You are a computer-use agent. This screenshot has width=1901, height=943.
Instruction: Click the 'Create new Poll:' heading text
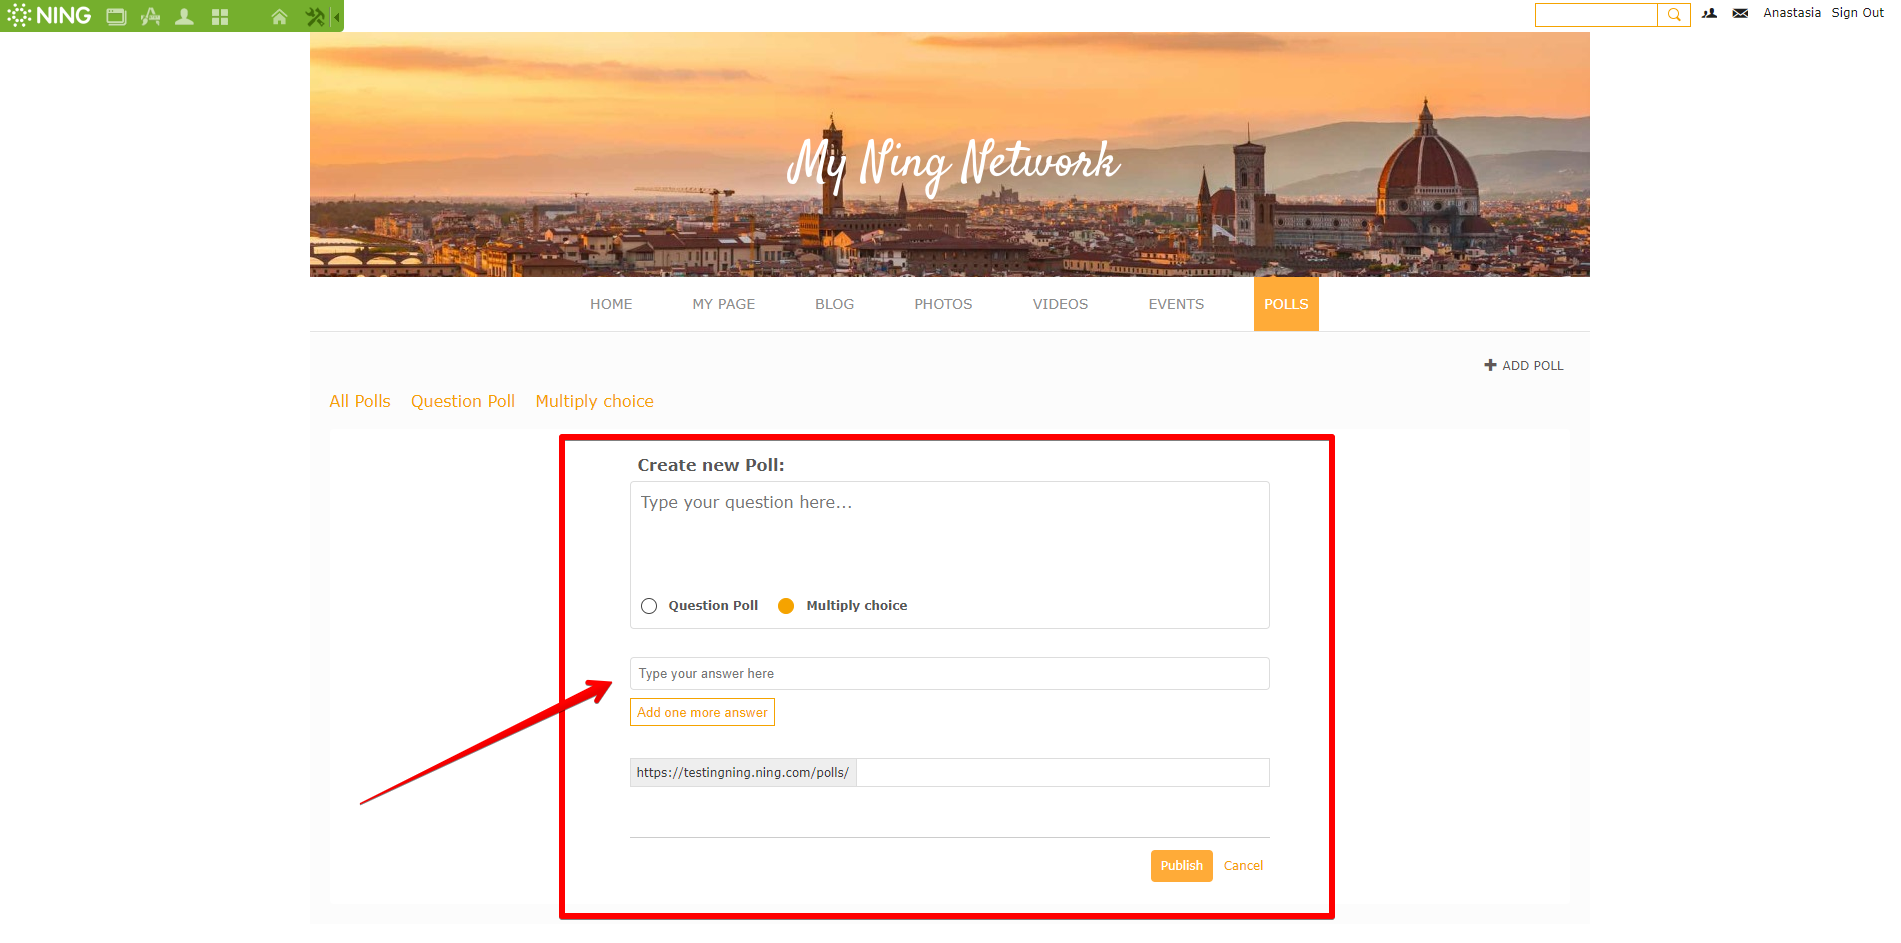711,465
